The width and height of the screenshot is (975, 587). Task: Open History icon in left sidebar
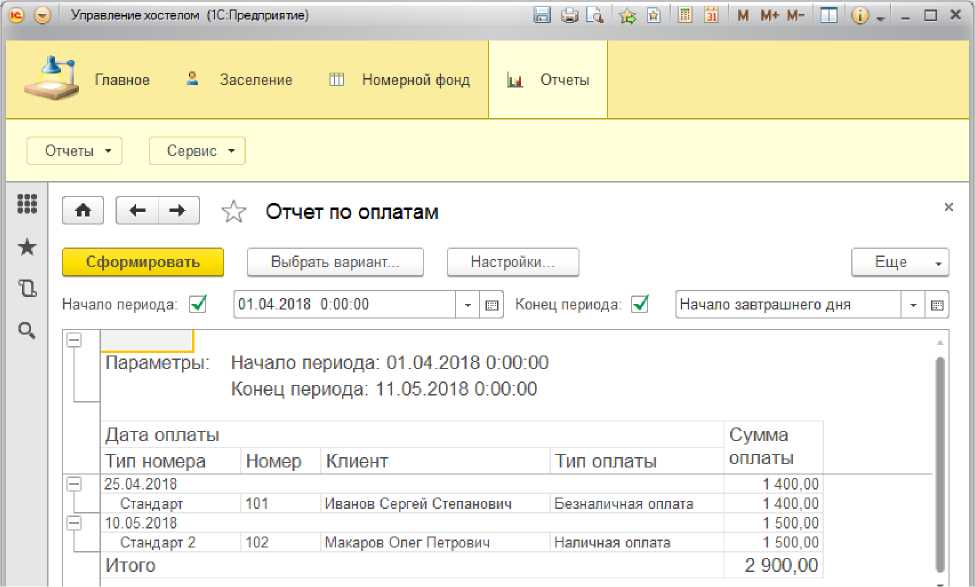coord(27,288)
